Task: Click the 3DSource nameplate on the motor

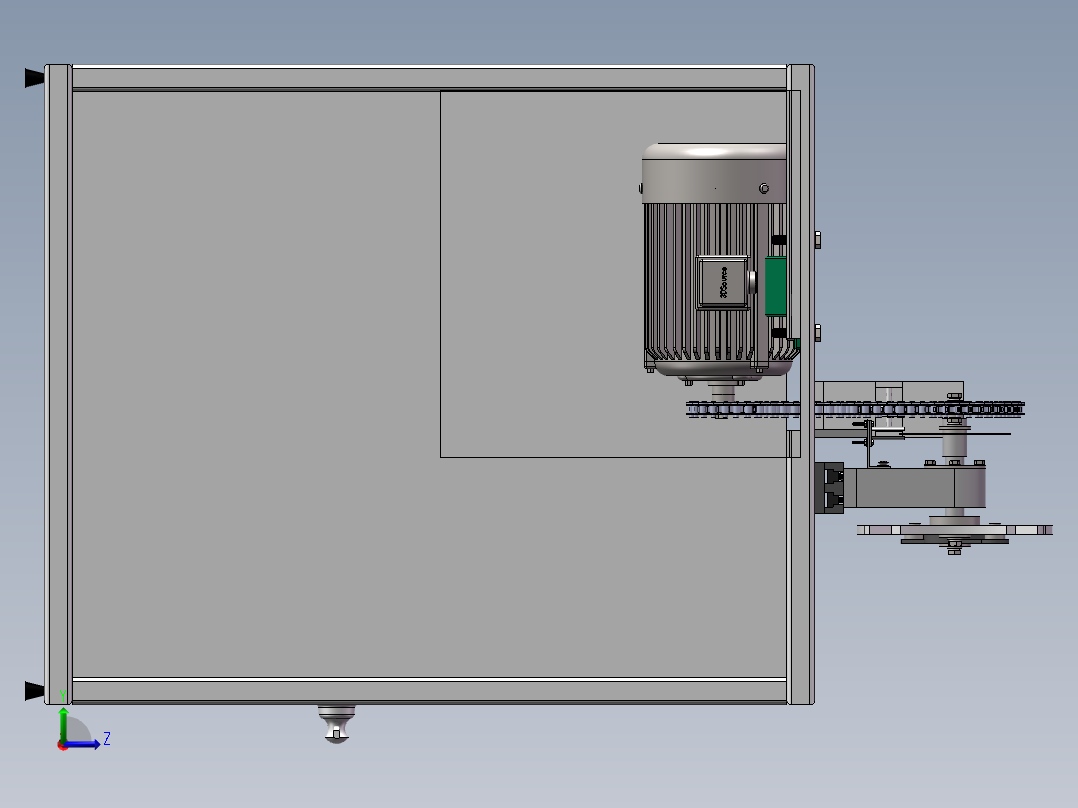Action: tap(723, 283)
